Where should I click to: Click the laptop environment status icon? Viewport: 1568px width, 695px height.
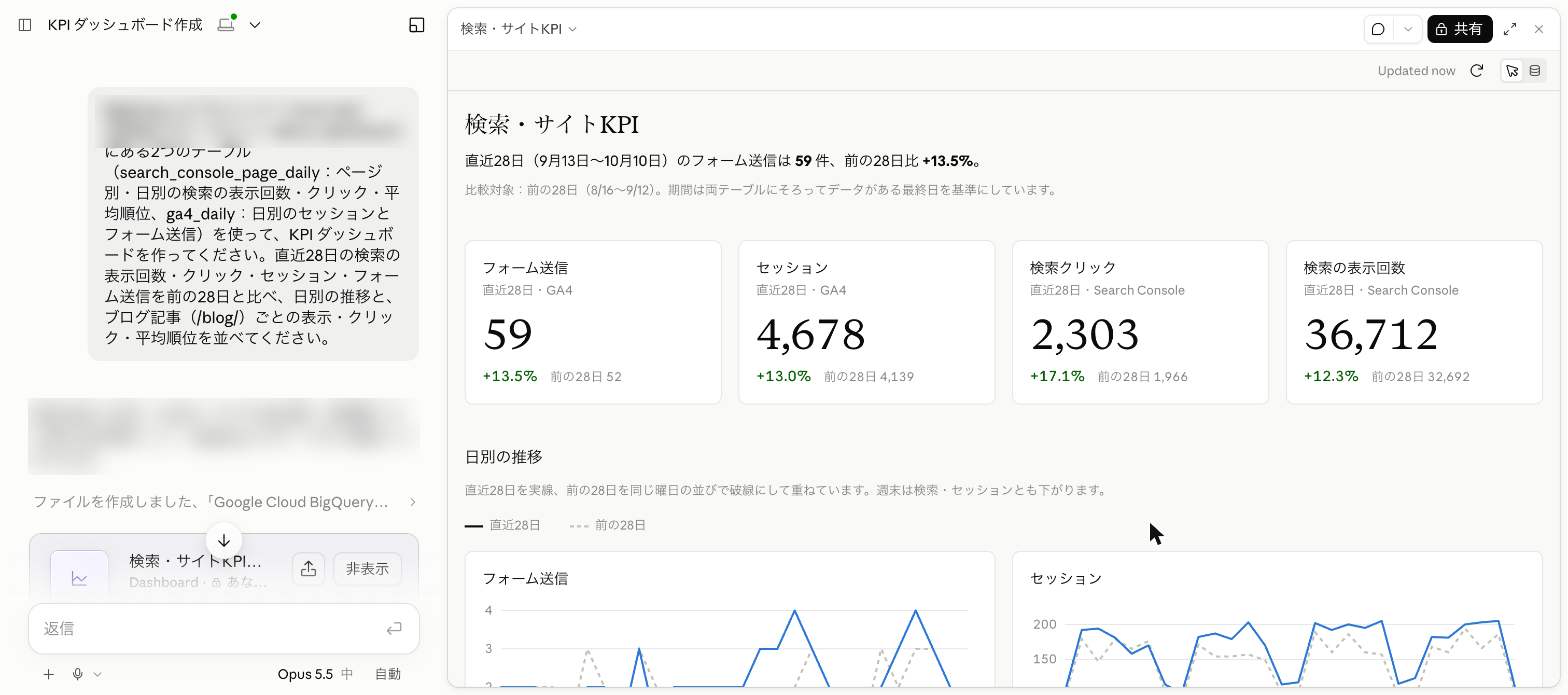coord(227,24)
